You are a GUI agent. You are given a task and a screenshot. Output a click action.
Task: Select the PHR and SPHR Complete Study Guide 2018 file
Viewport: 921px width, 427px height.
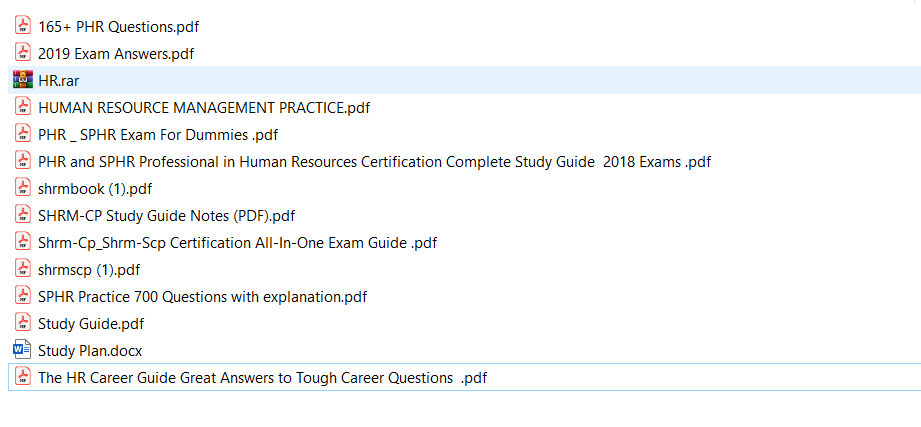pos(374,161)
